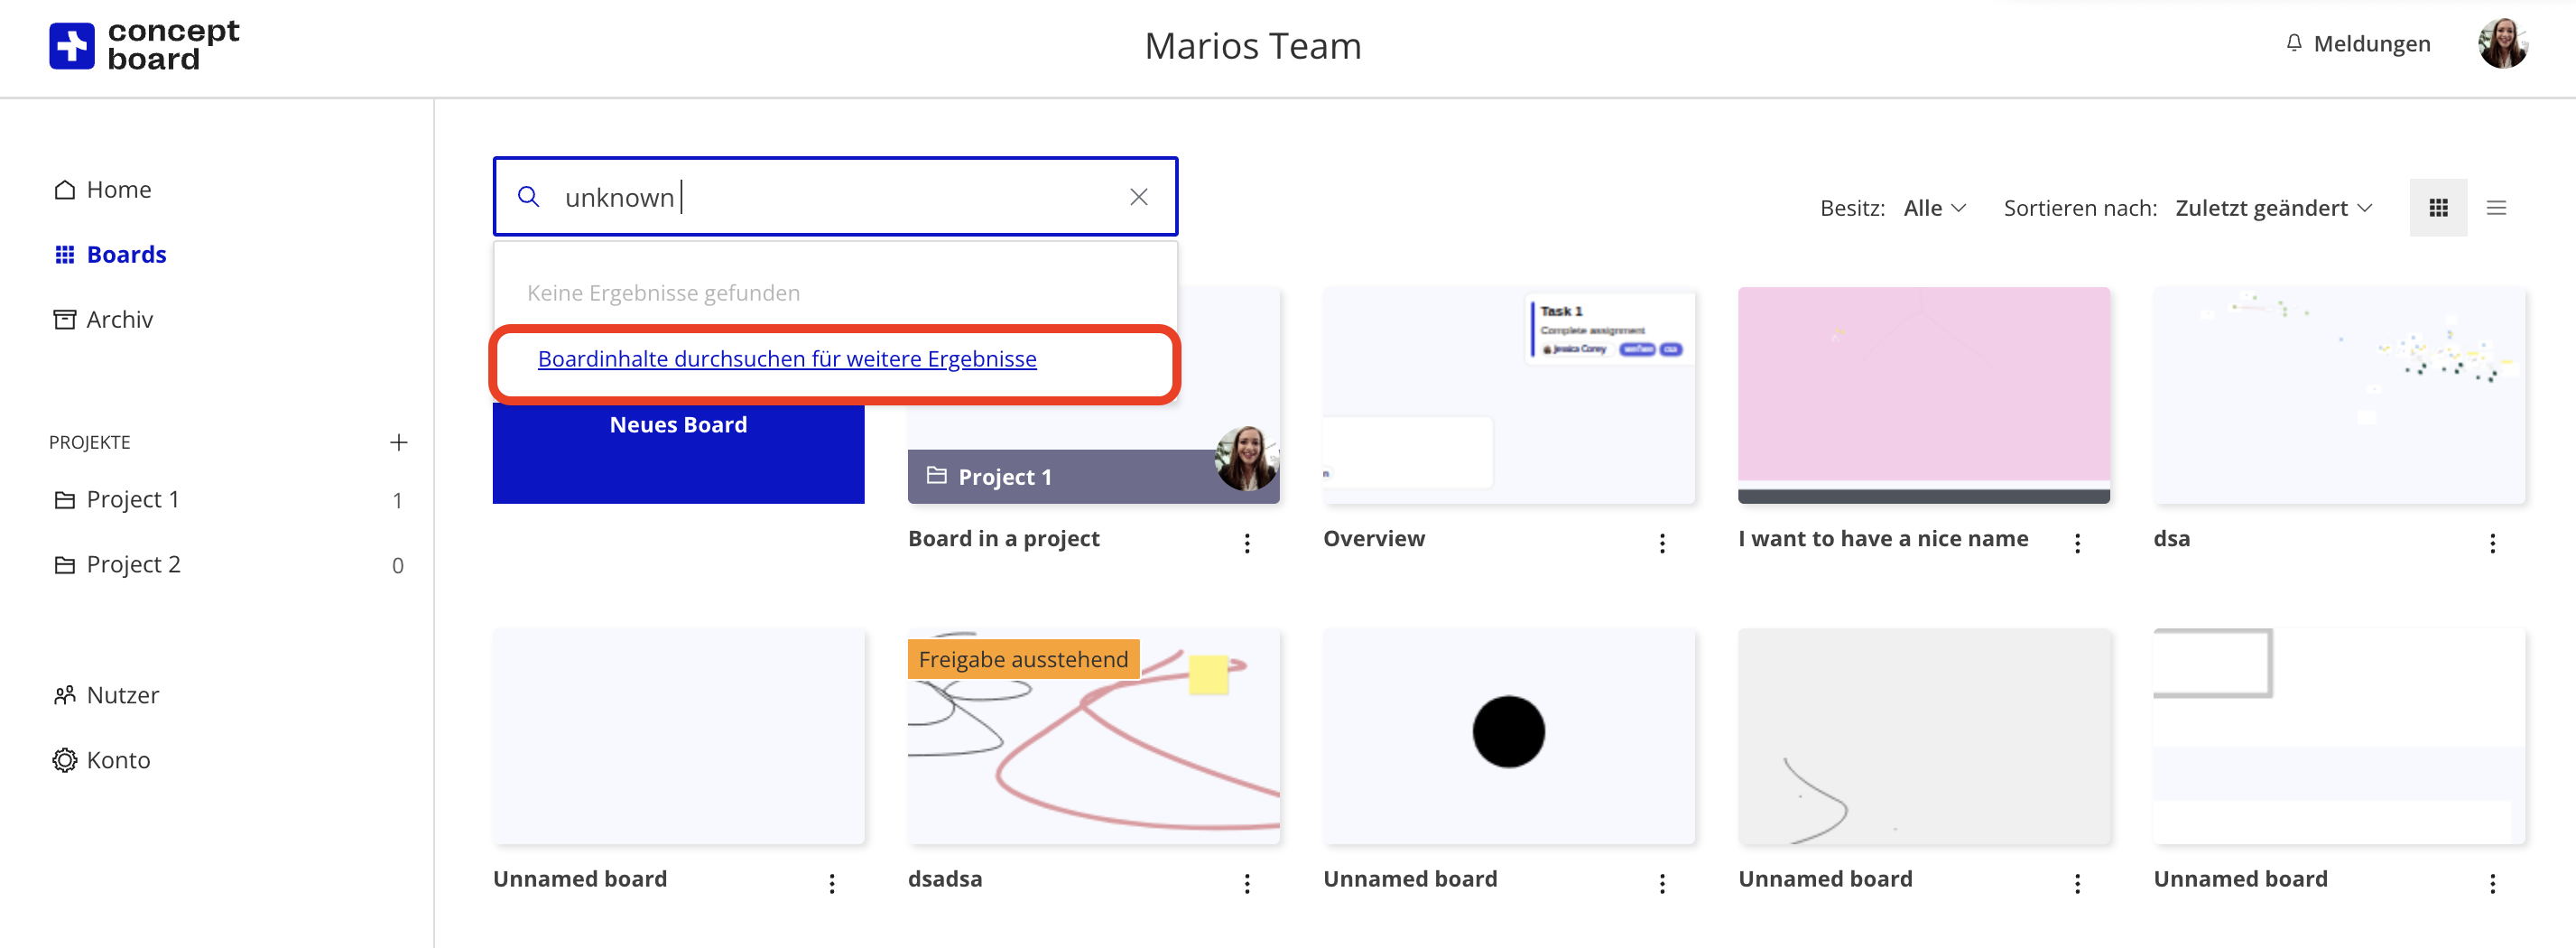Click into the search field with unknown
The image size is (2576, 948).
835,197
